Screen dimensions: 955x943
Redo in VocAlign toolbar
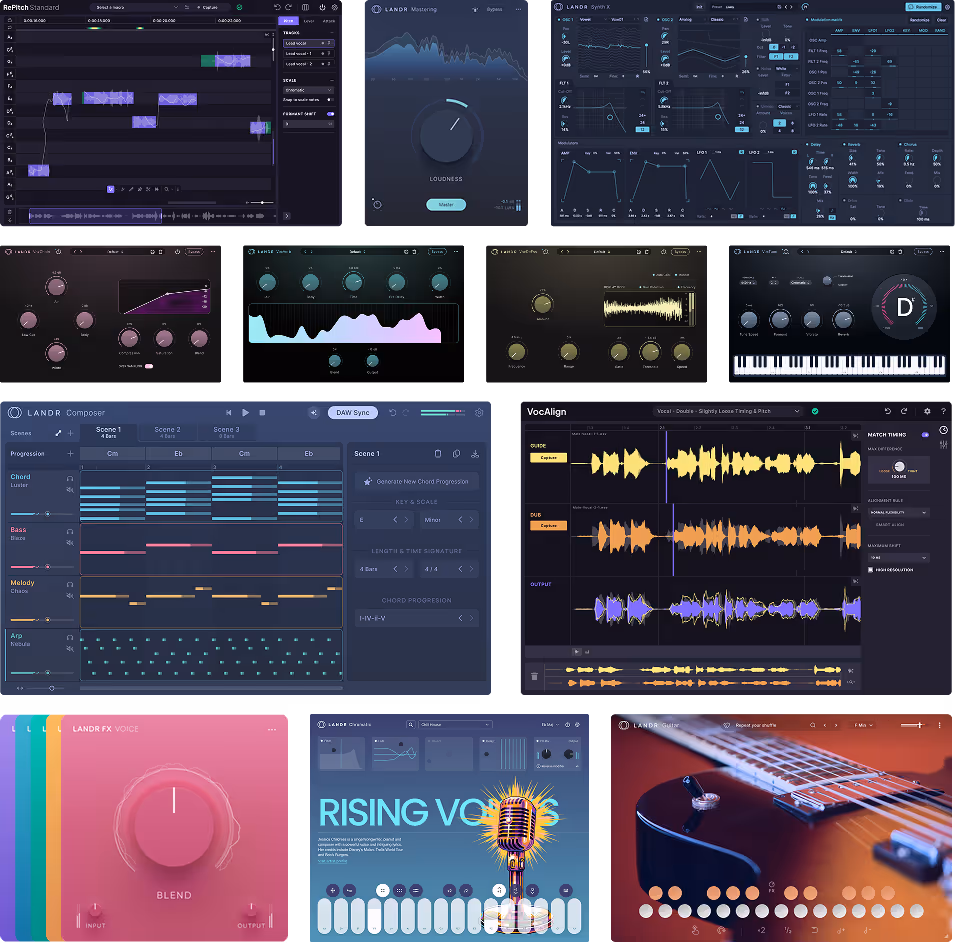(904, 411)
